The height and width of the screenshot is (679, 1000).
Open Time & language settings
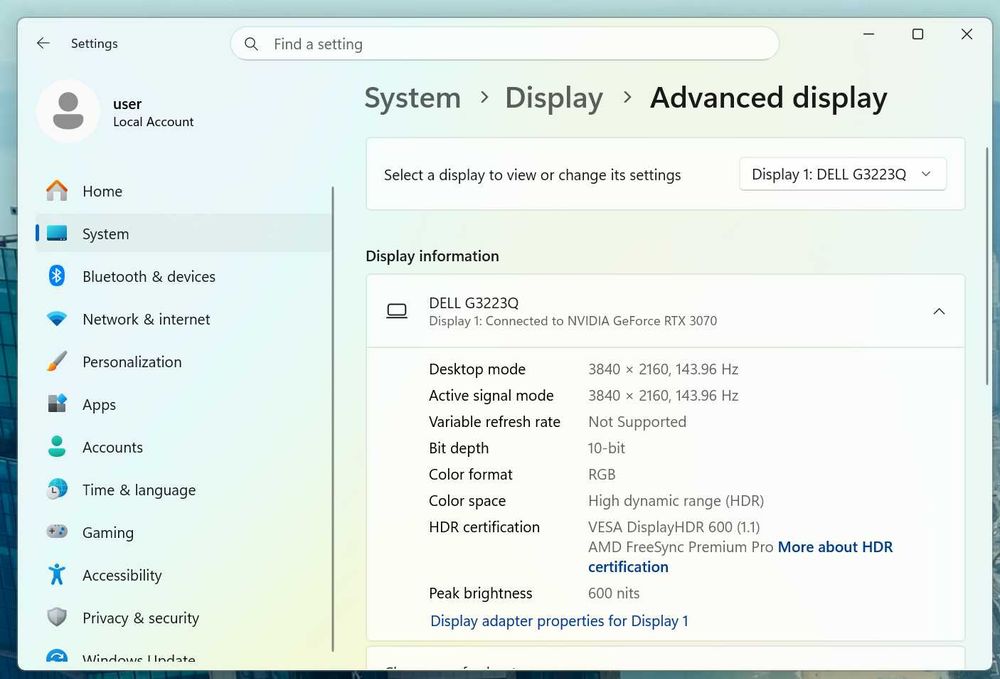184,490
